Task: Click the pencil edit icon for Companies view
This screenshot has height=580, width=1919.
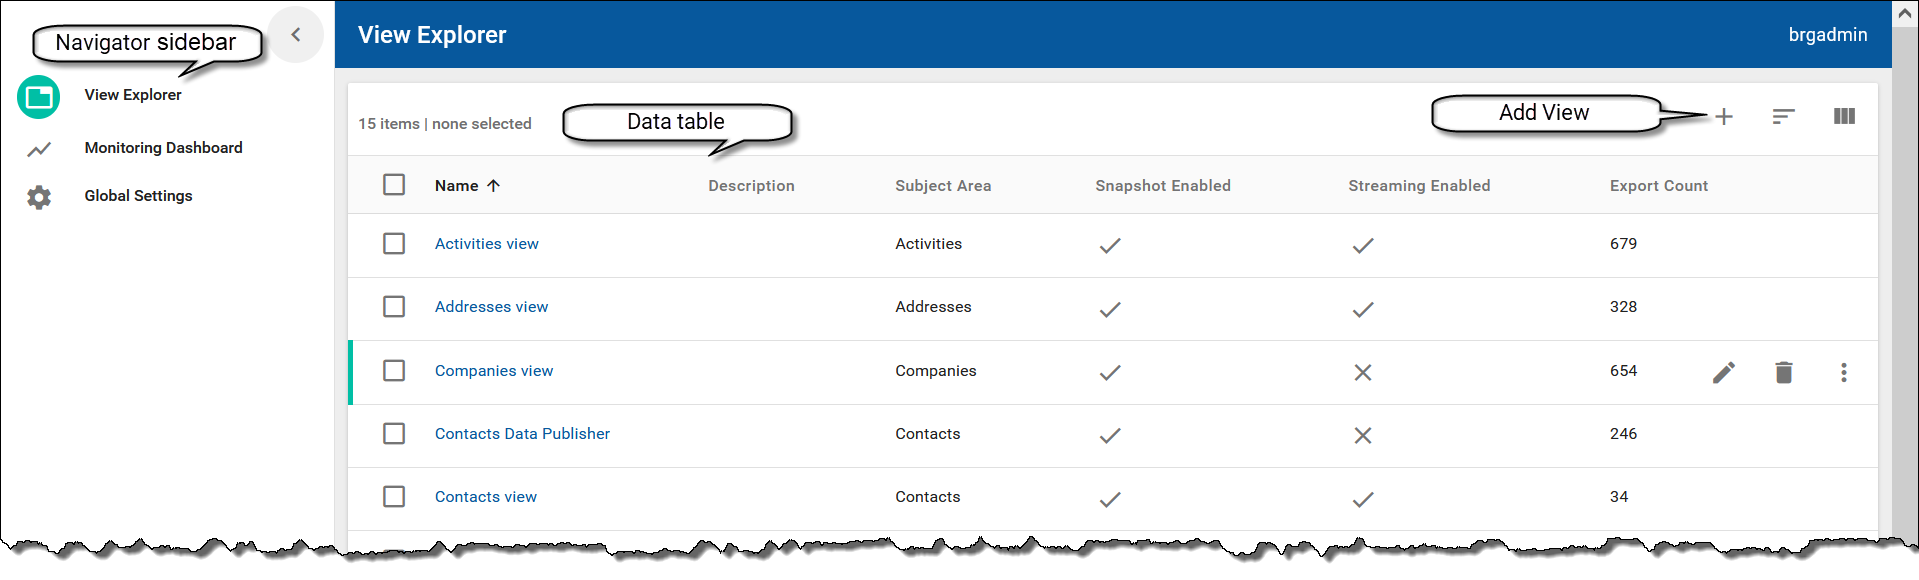Action: 1723,373
